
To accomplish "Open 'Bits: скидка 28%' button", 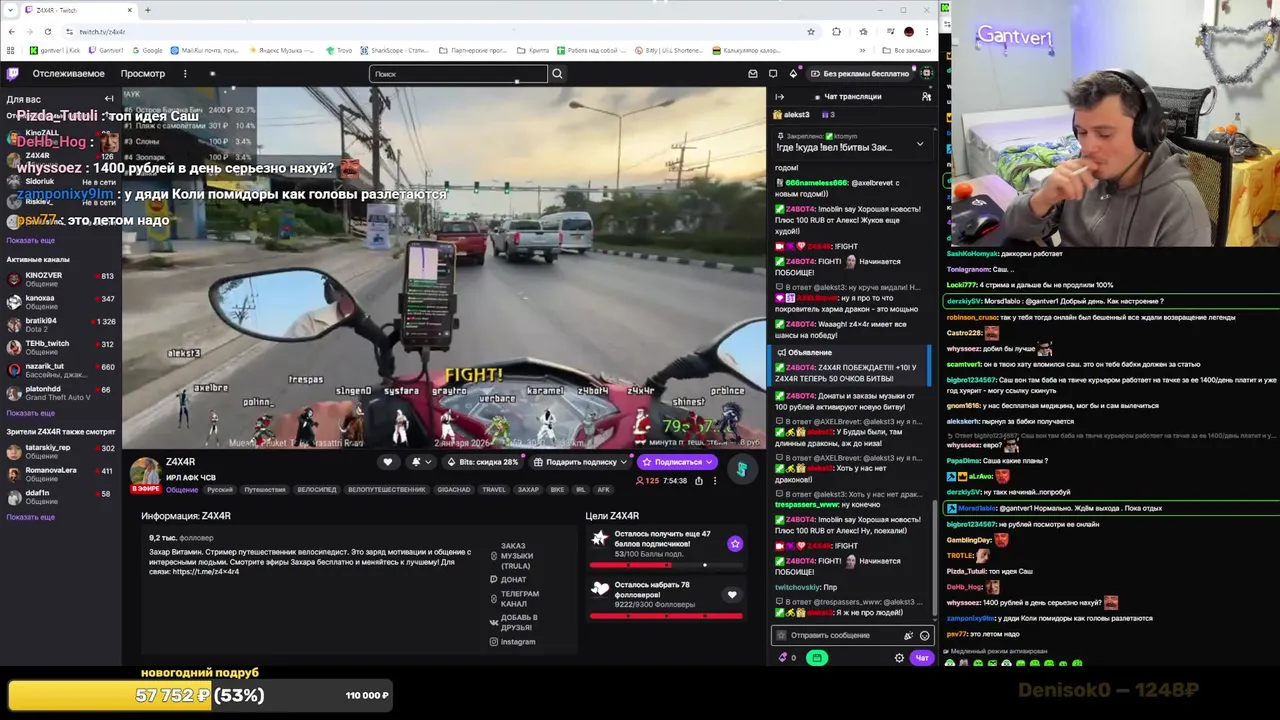I will click(482, 462).
